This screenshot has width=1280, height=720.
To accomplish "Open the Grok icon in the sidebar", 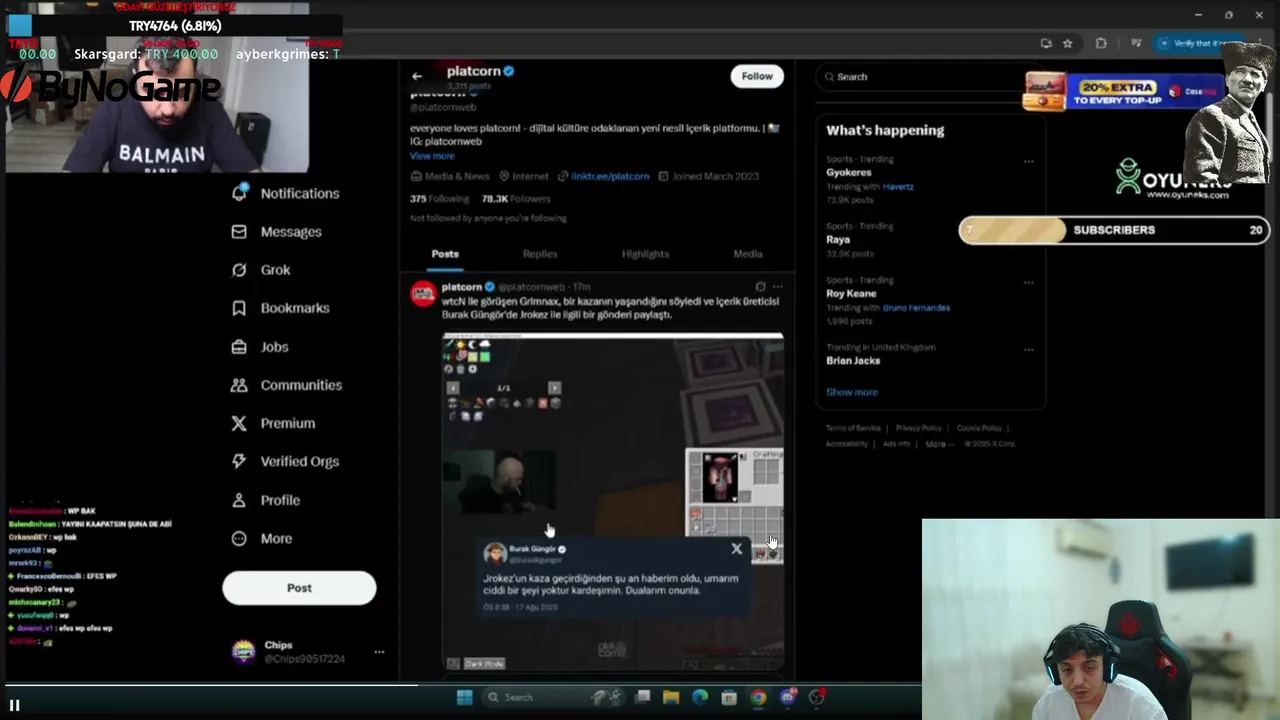I will coord(239,270).
